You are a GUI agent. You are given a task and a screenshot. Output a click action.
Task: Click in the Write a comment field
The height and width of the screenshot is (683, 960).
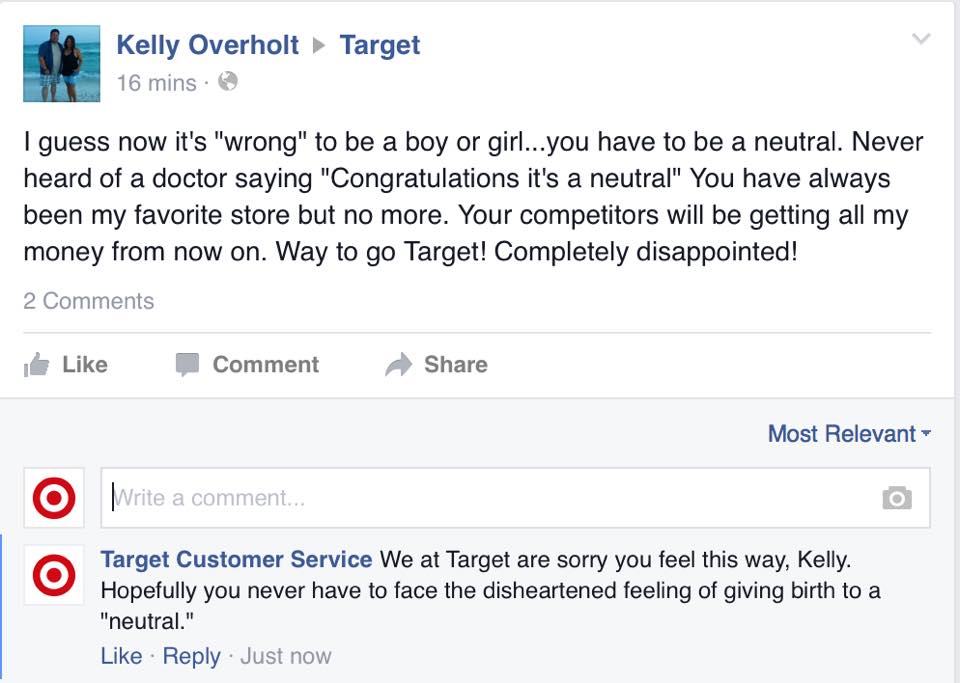(480, 498)
